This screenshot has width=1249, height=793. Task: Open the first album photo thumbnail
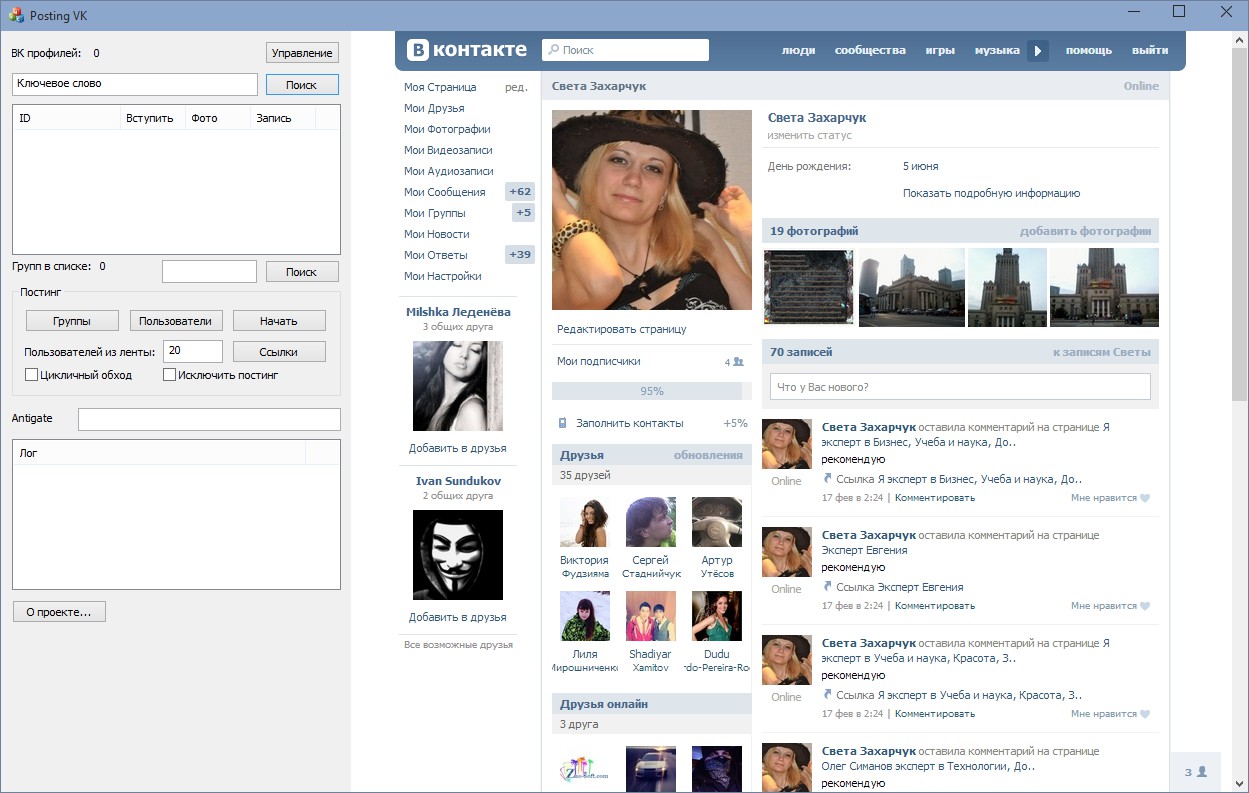pyautogui.click(x=808, y=288)
